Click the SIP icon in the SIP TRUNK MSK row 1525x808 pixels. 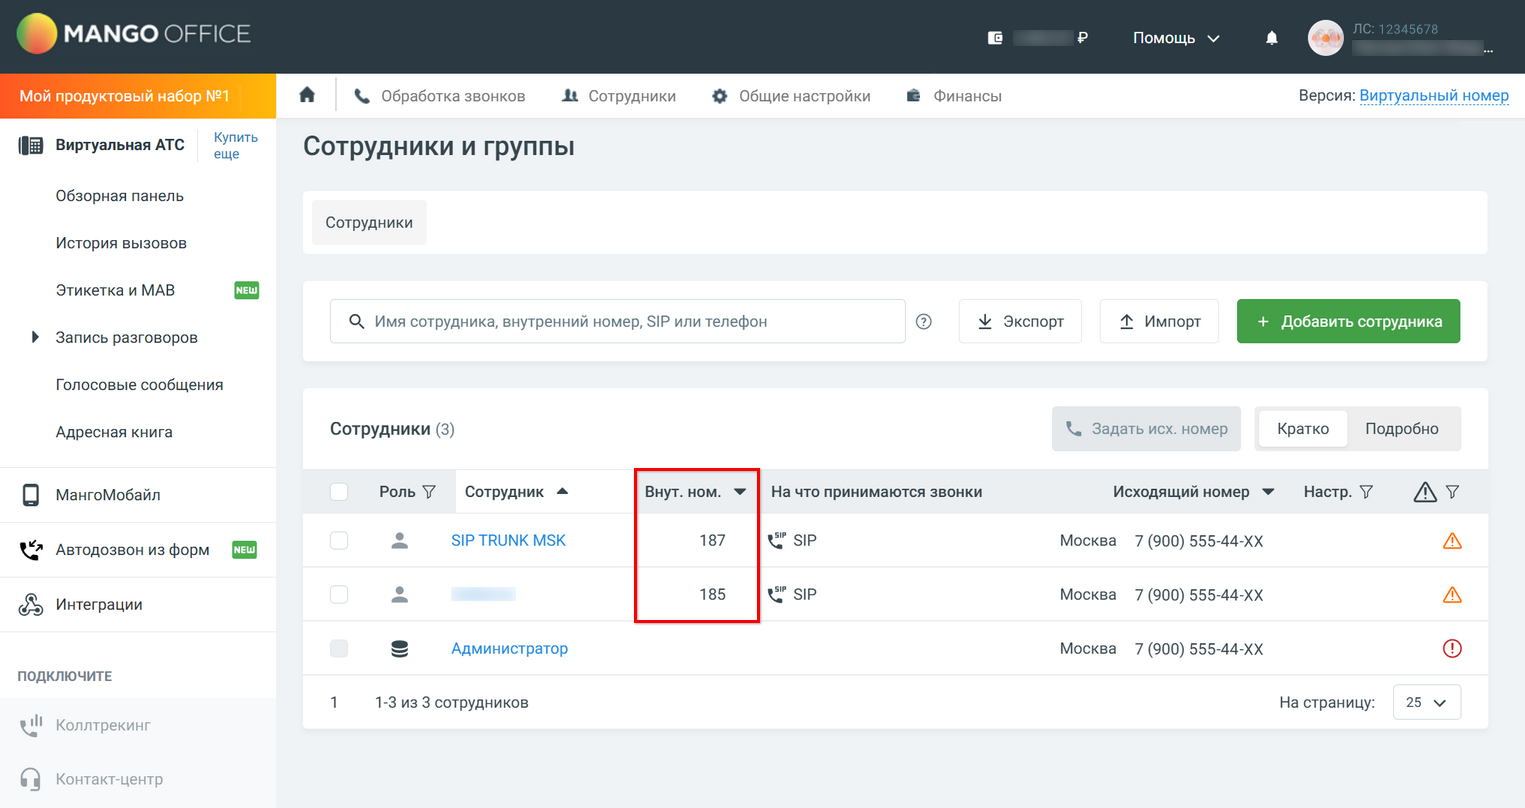pos(775,540)
